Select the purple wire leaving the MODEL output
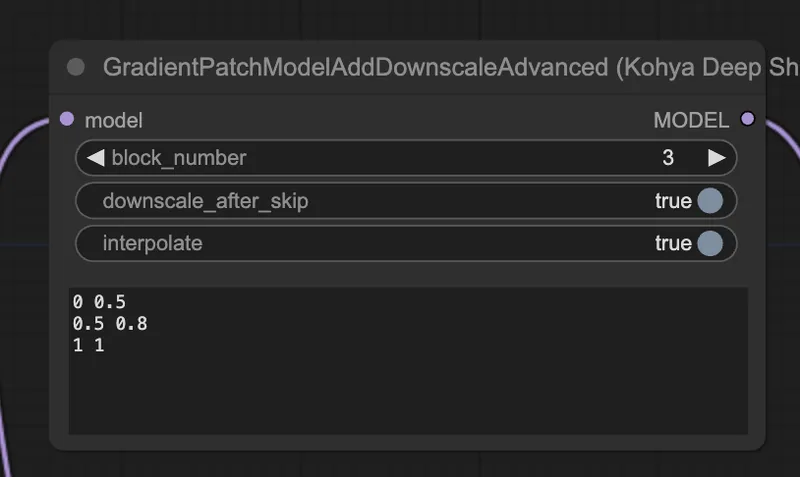This screenshot has height=477, width=800. 783,135
